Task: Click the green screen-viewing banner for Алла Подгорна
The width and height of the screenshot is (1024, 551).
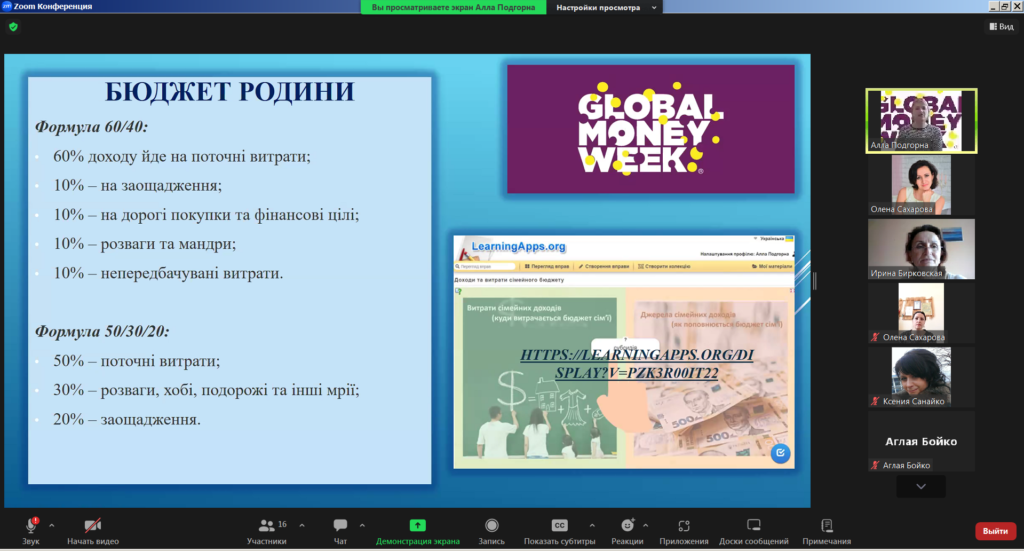Action: coord(453,7)
